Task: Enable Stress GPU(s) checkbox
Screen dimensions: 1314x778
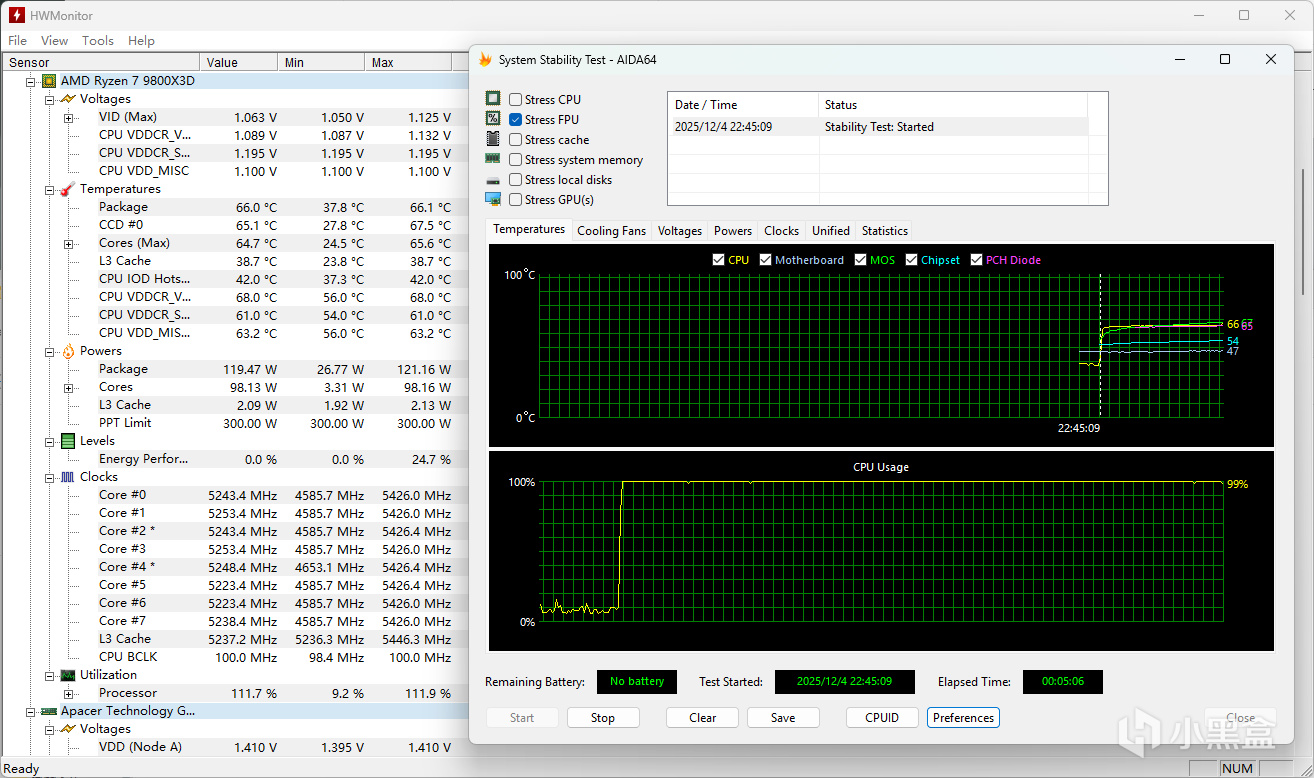Action: click(x=515, y=199)
